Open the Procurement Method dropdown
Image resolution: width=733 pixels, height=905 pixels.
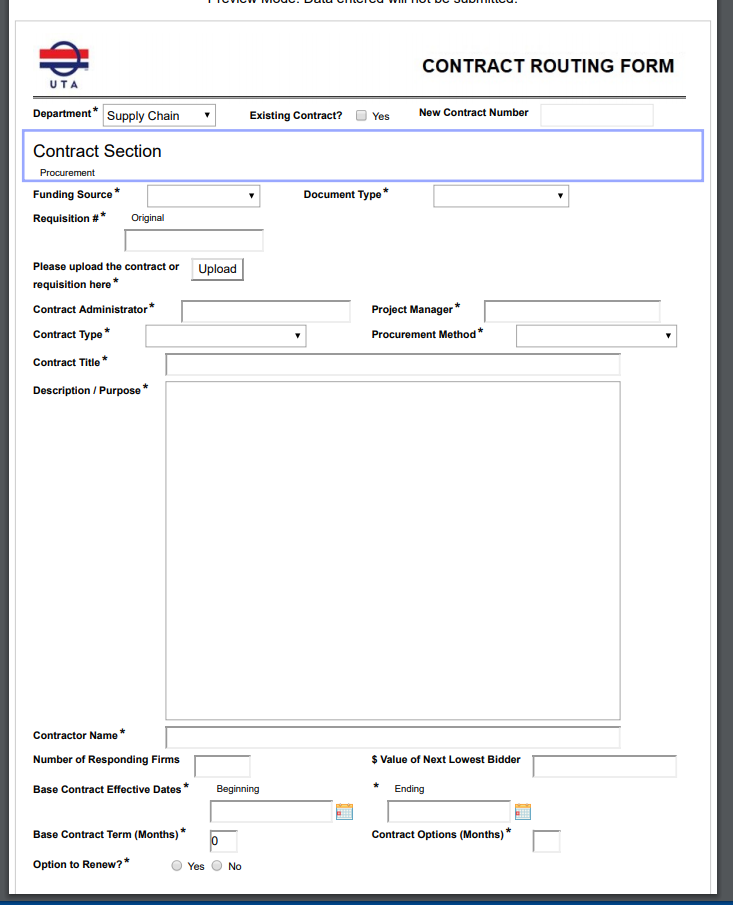(596, 336)
